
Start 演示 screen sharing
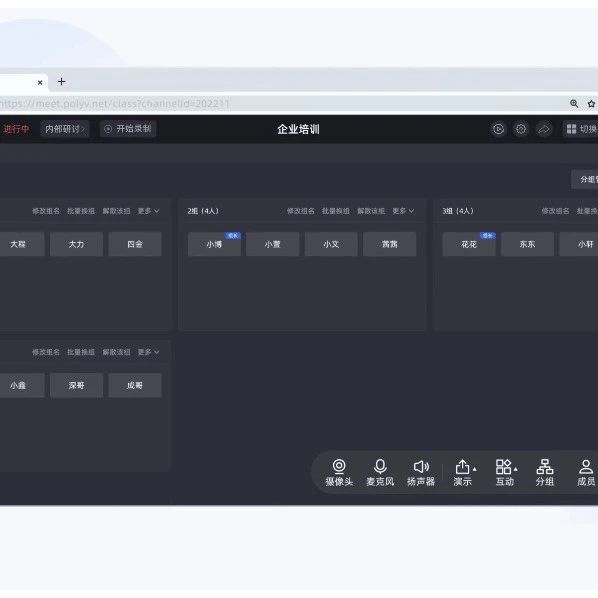click(x=462, y=473)
